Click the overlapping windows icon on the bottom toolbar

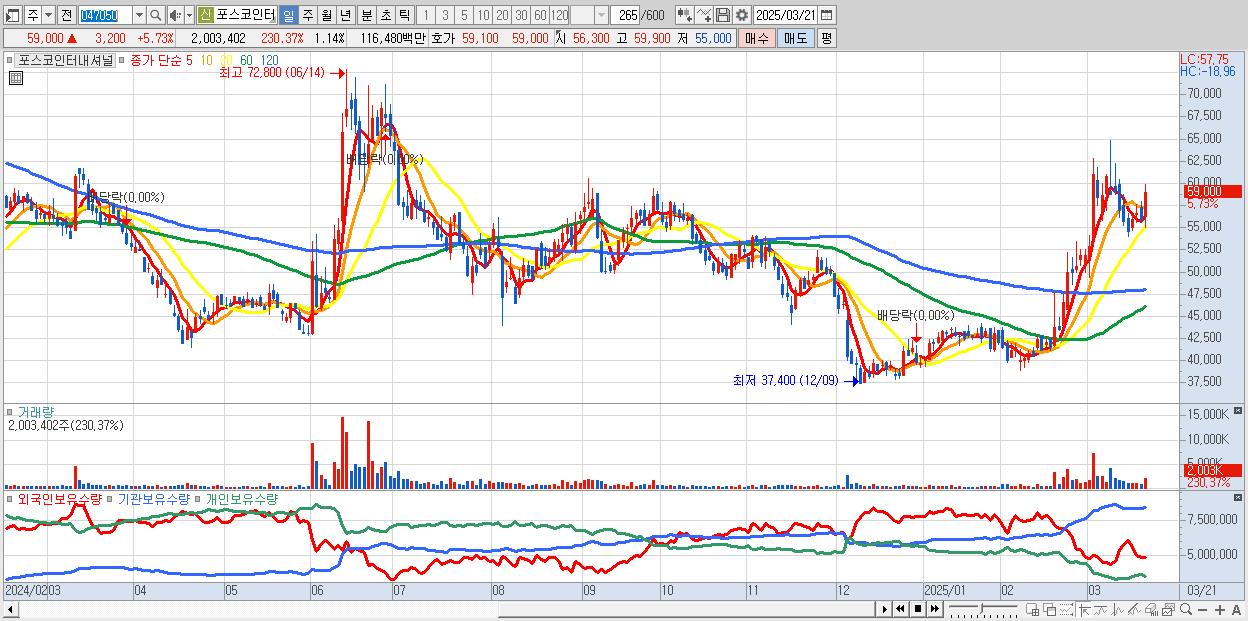point(1050,609)
